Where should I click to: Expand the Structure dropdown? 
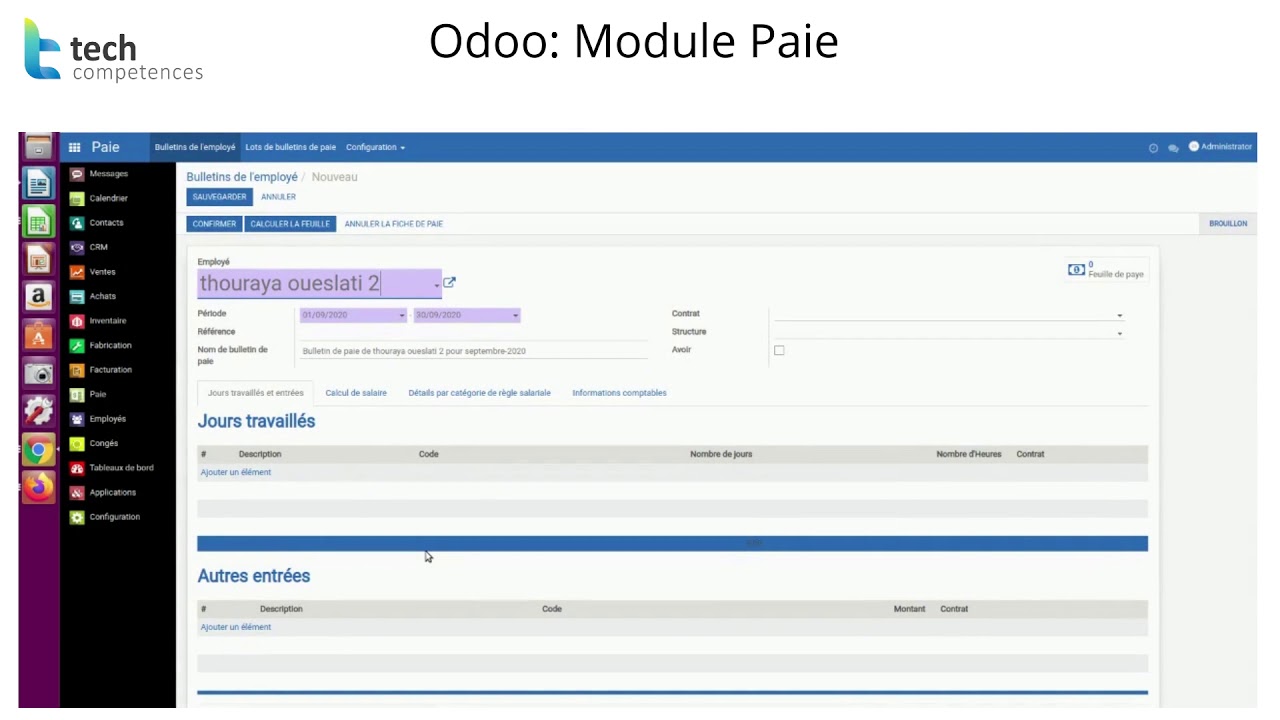pyautogui.click(x=1120, y=334)
